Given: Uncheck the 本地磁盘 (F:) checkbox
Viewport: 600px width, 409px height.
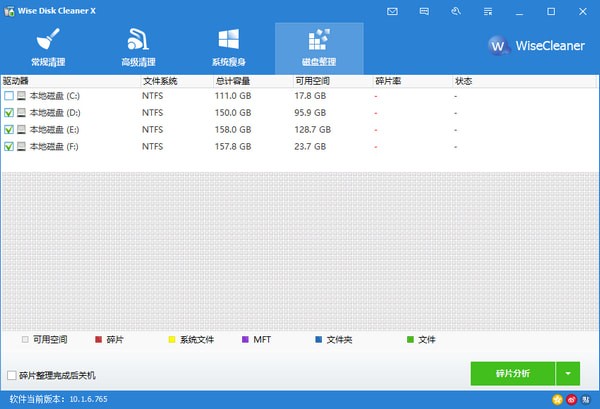Looking at the screenshot, I should tap(9, 146).
